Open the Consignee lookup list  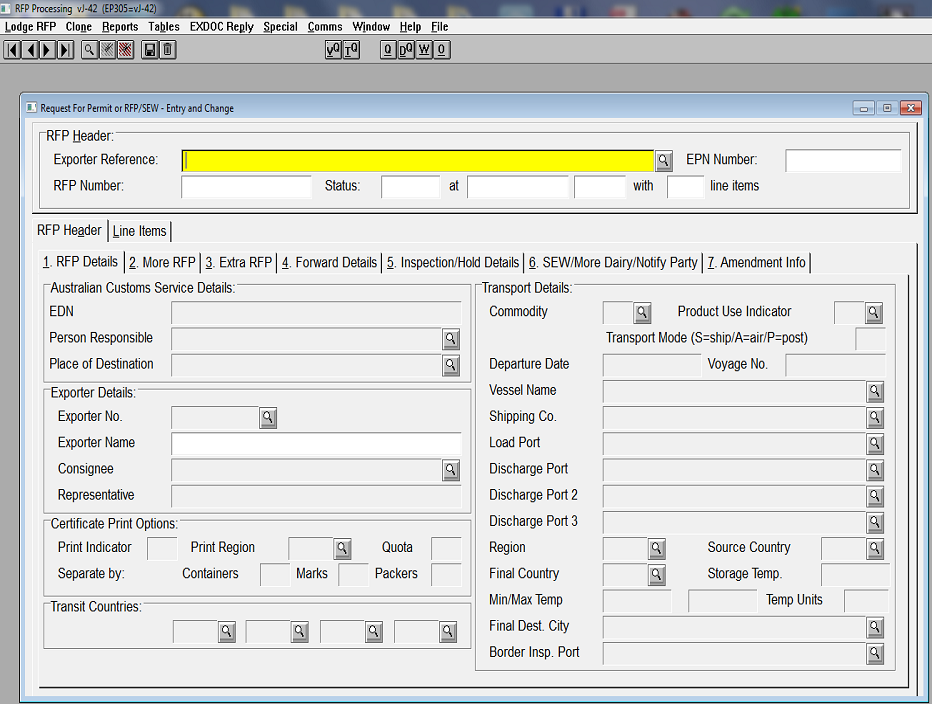(451, 469)
